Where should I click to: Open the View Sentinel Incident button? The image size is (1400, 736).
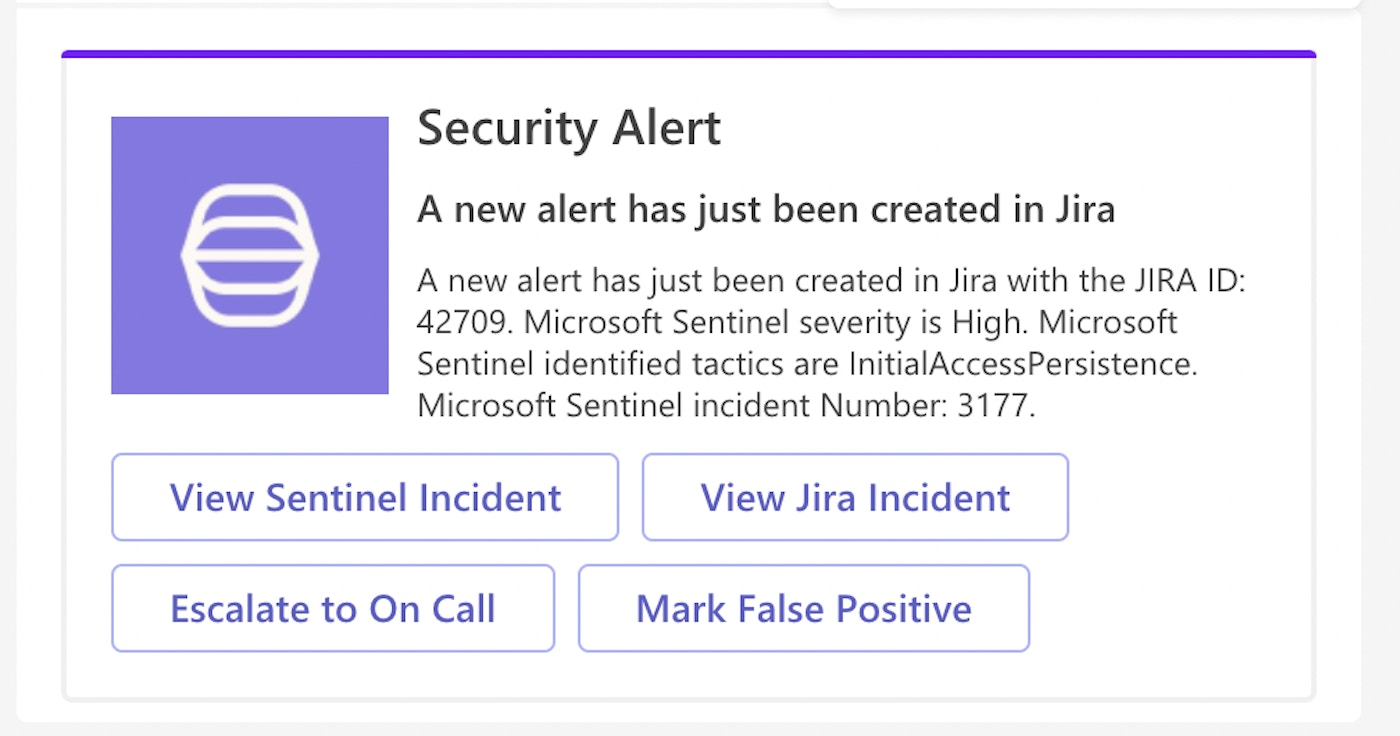pos(365,497)
